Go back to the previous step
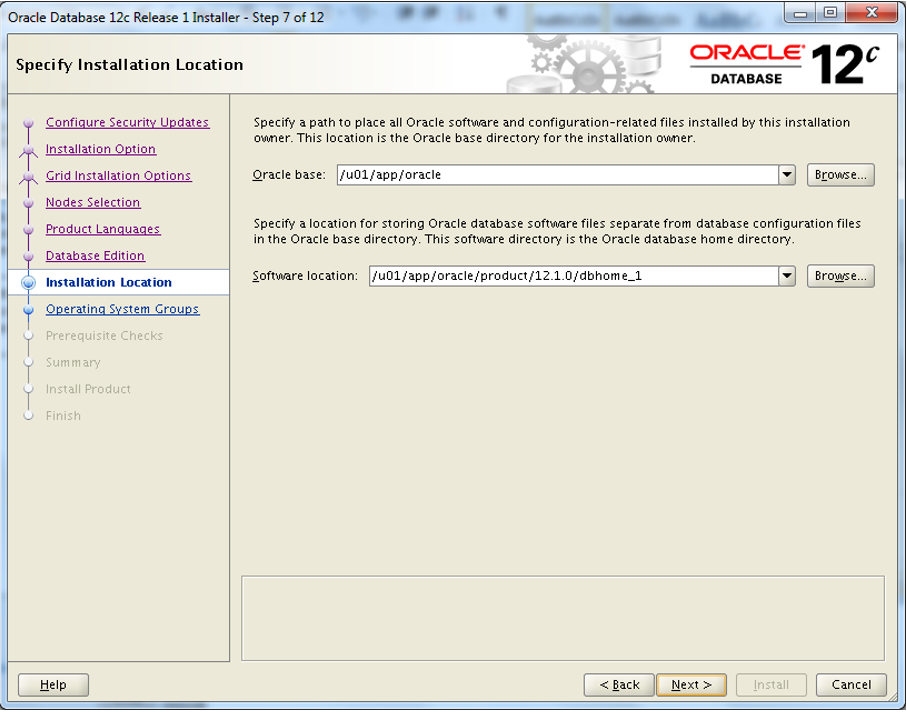907x712 pixels. (x=619, y=685)
